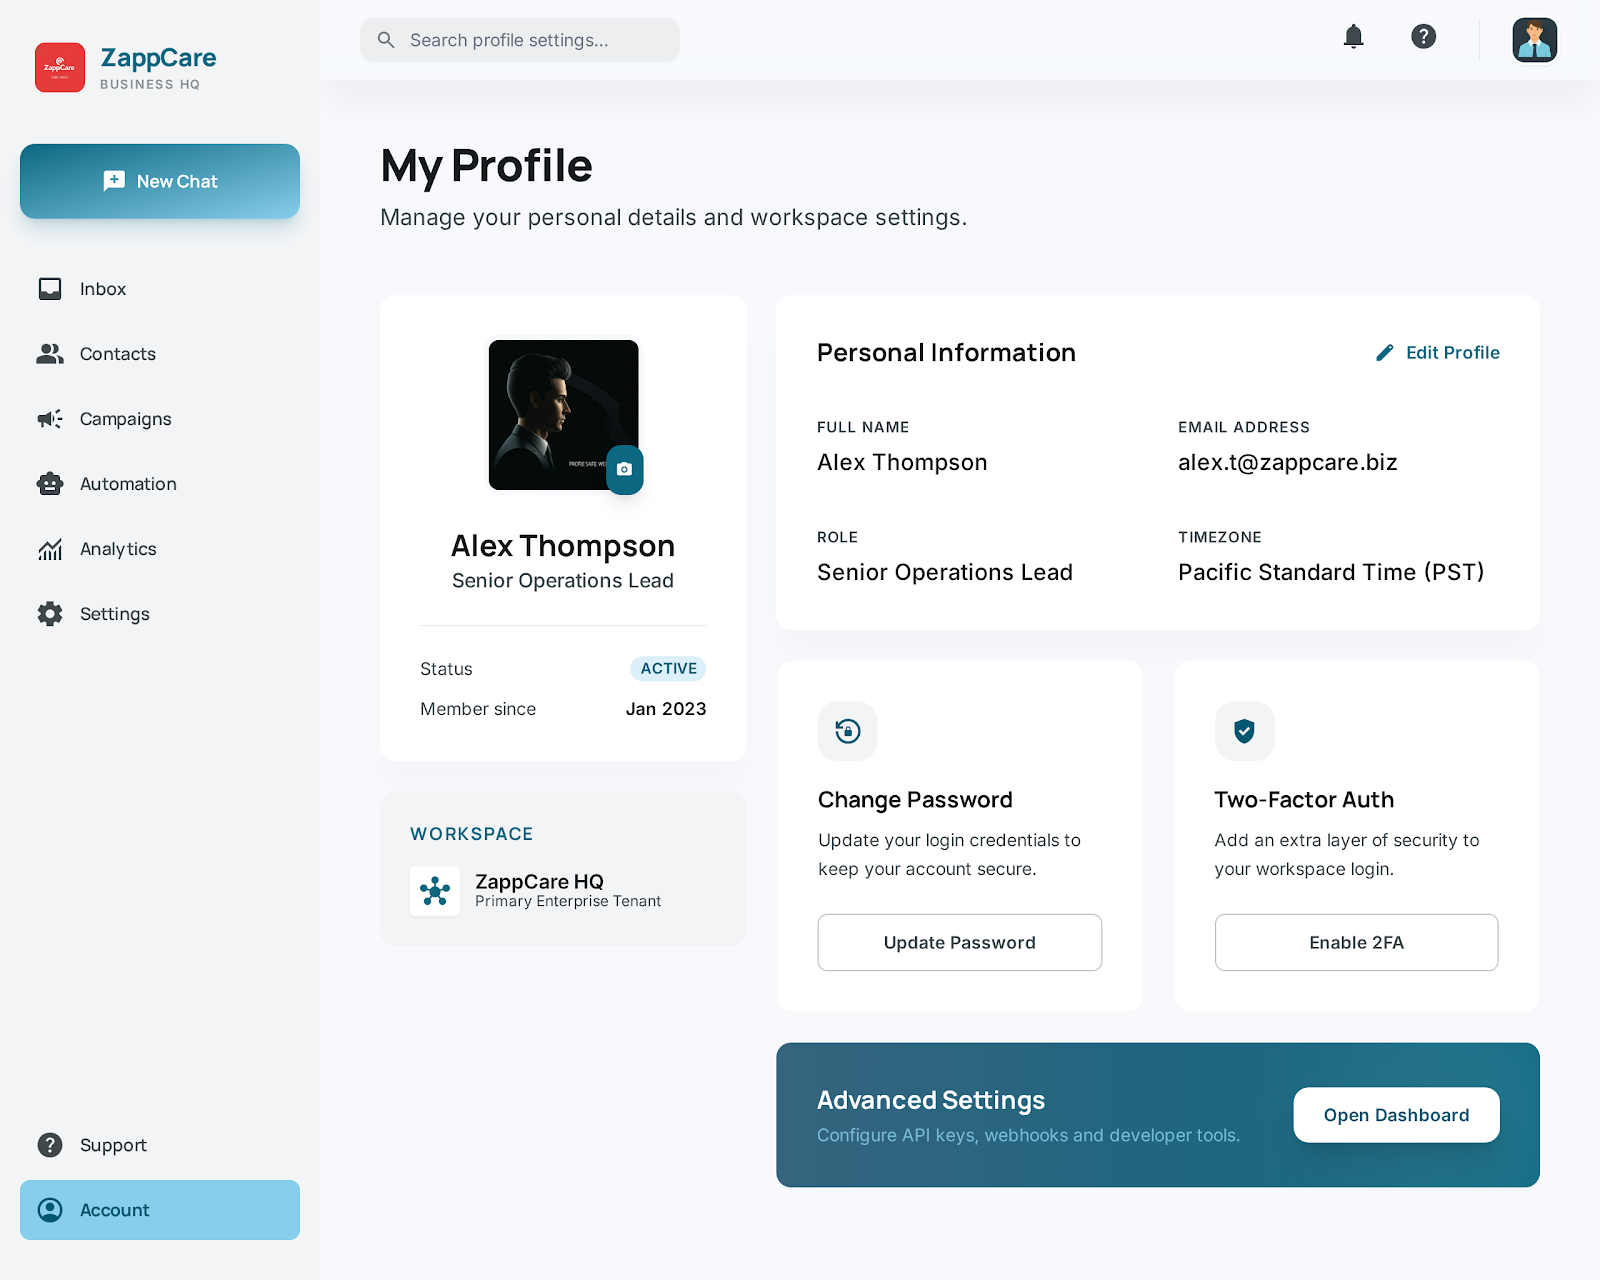Open Campaigns from sidebar

click(125, 419)
